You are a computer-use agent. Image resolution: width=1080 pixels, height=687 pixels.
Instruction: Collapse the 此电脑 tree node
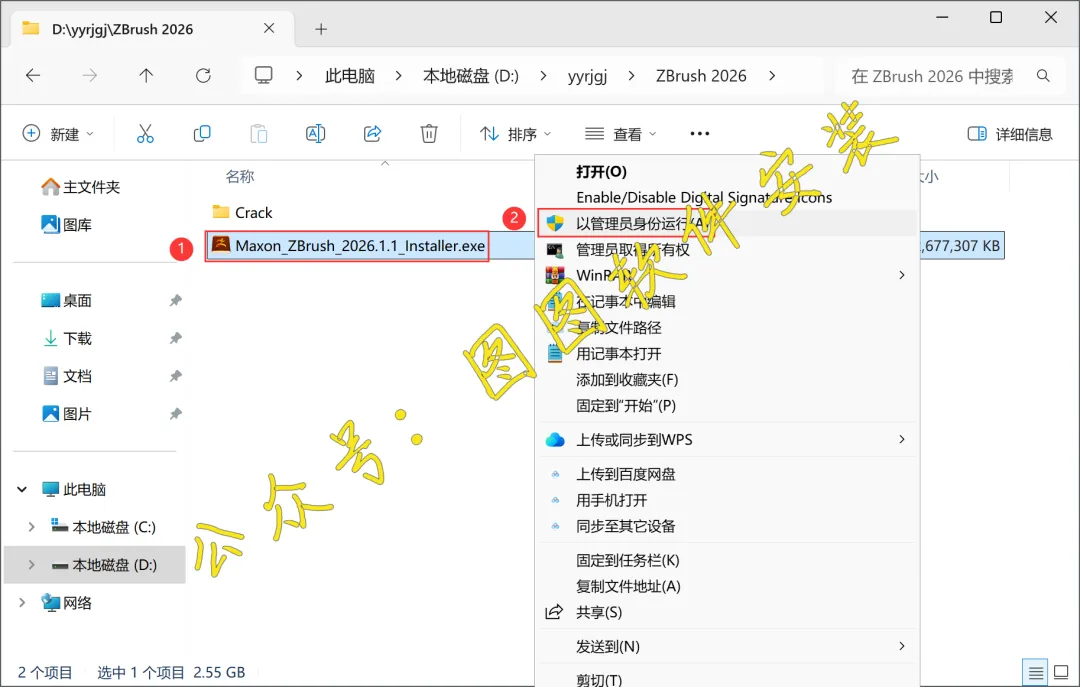22,489
